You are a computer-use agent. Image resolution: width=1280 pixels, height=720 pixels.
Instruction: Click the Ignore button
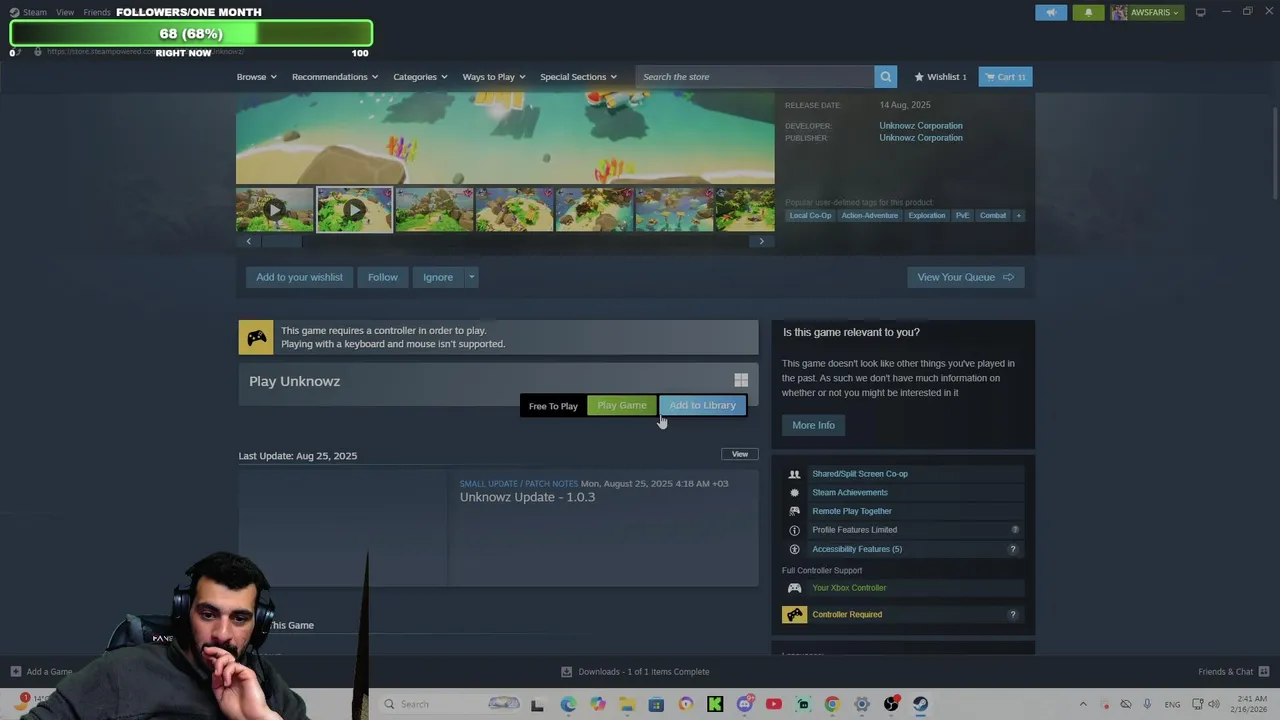click(438, 277)
